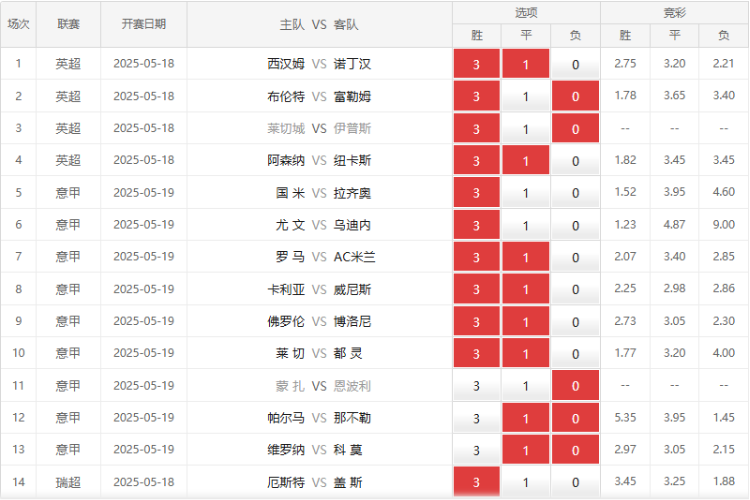Click win odds 3.45 for 厄斯特 match
This screenshot has height=500, width=750.
tap(625, 481)
